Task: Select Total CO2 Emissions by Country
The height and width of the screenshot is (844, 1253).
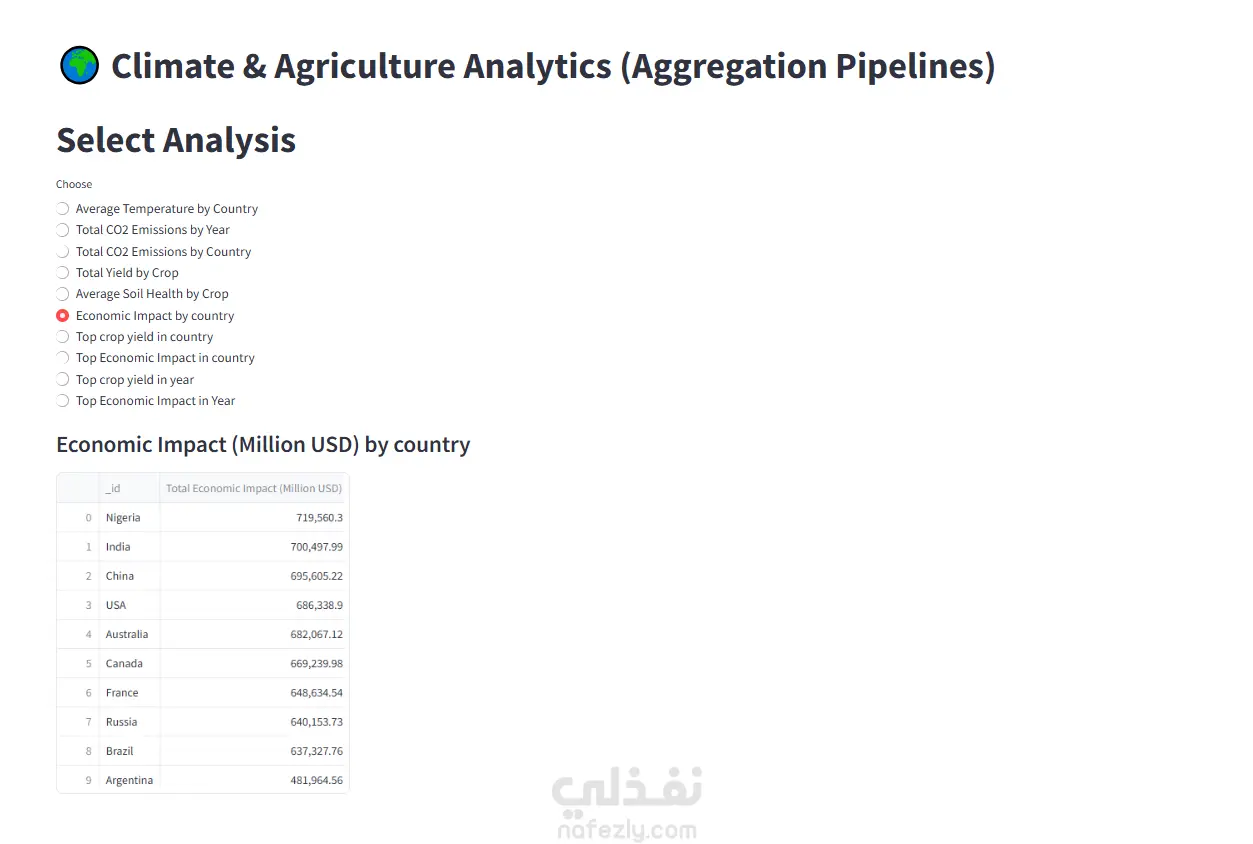Action: (63, 252)
